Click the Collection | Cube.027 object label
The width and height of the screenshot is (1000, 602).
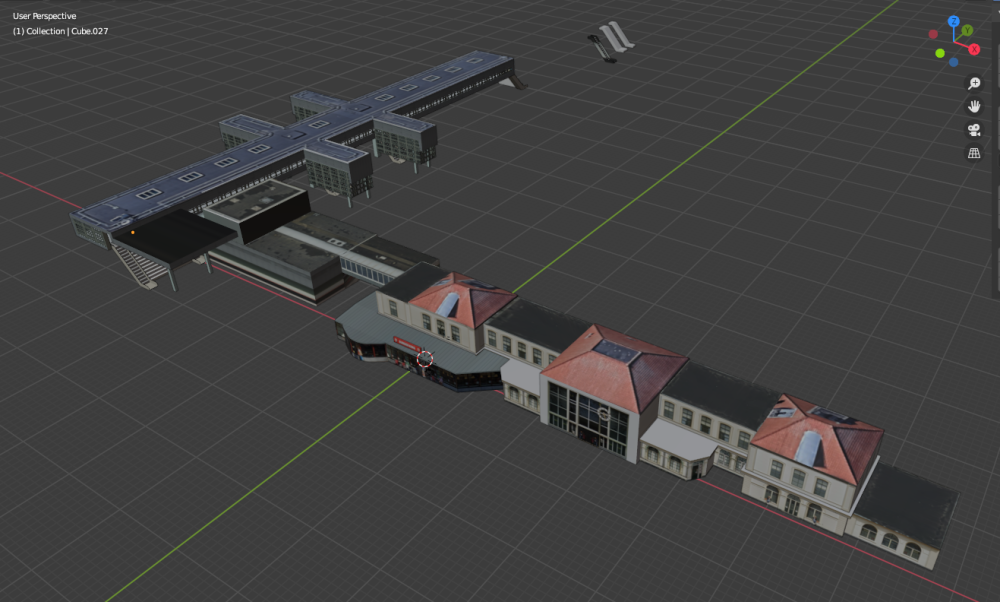tap(61, 31)
